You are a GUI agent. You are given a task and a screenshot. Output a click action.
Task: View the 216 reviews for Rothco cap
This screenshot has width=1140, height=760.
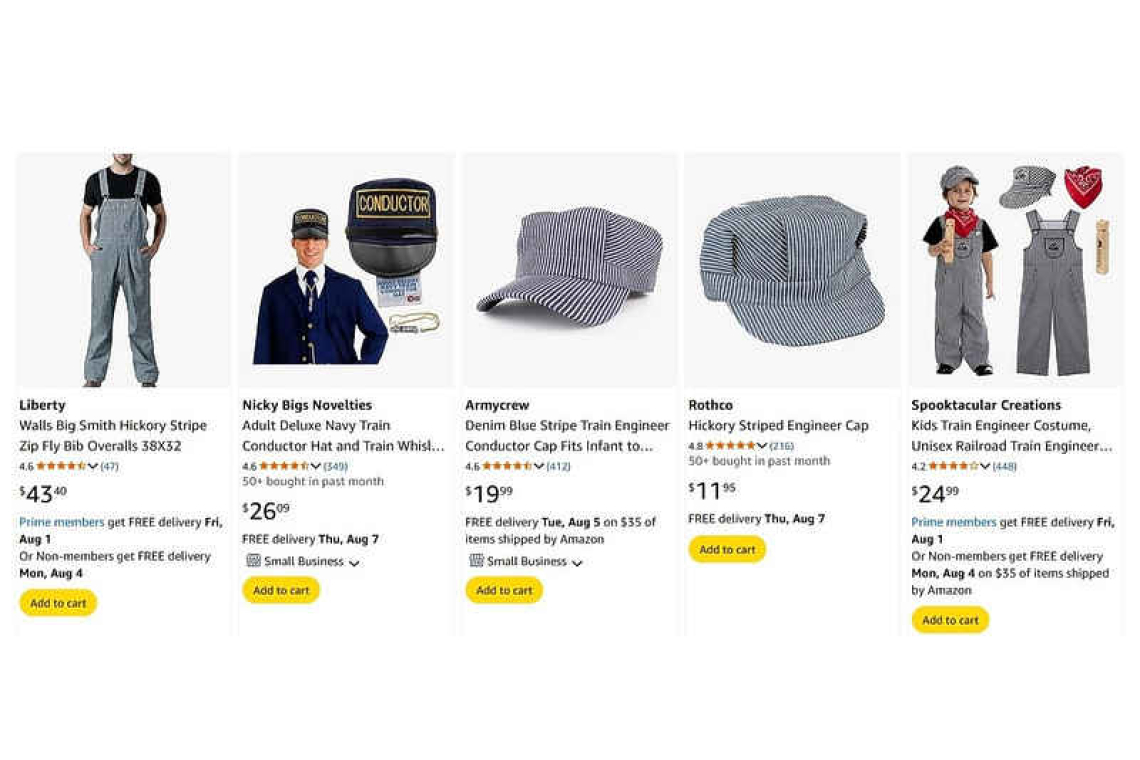pyautogui.click(x=781, y=446)
